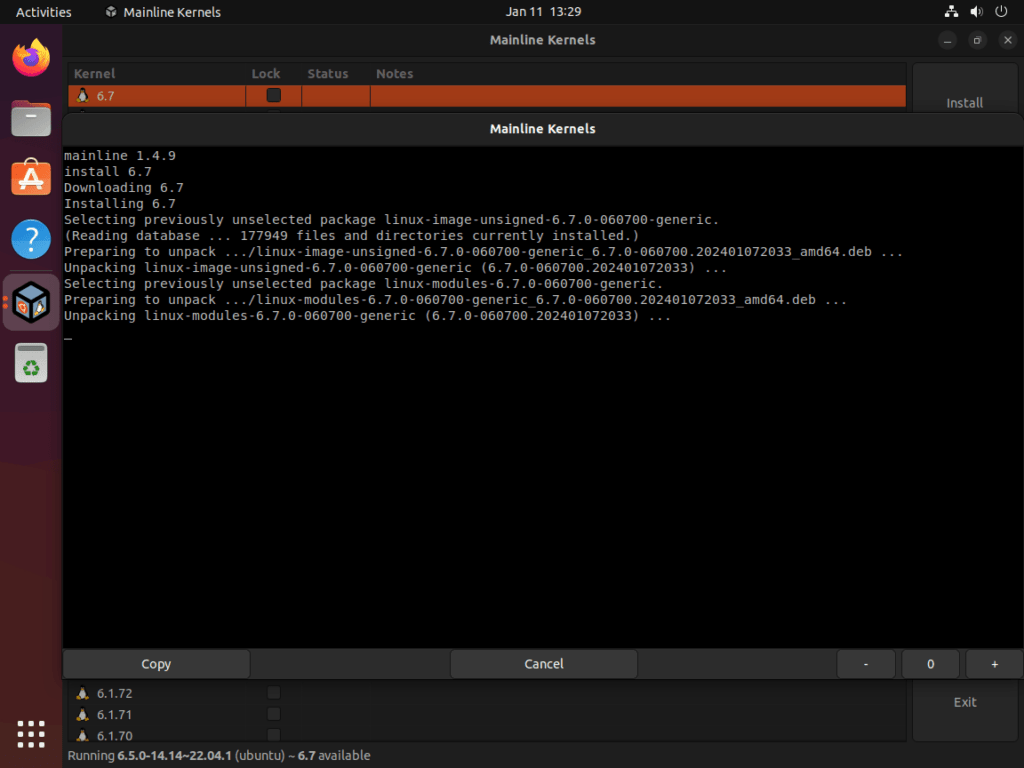
Task: Open Firefox from the dock
Action: coord(30,58)
